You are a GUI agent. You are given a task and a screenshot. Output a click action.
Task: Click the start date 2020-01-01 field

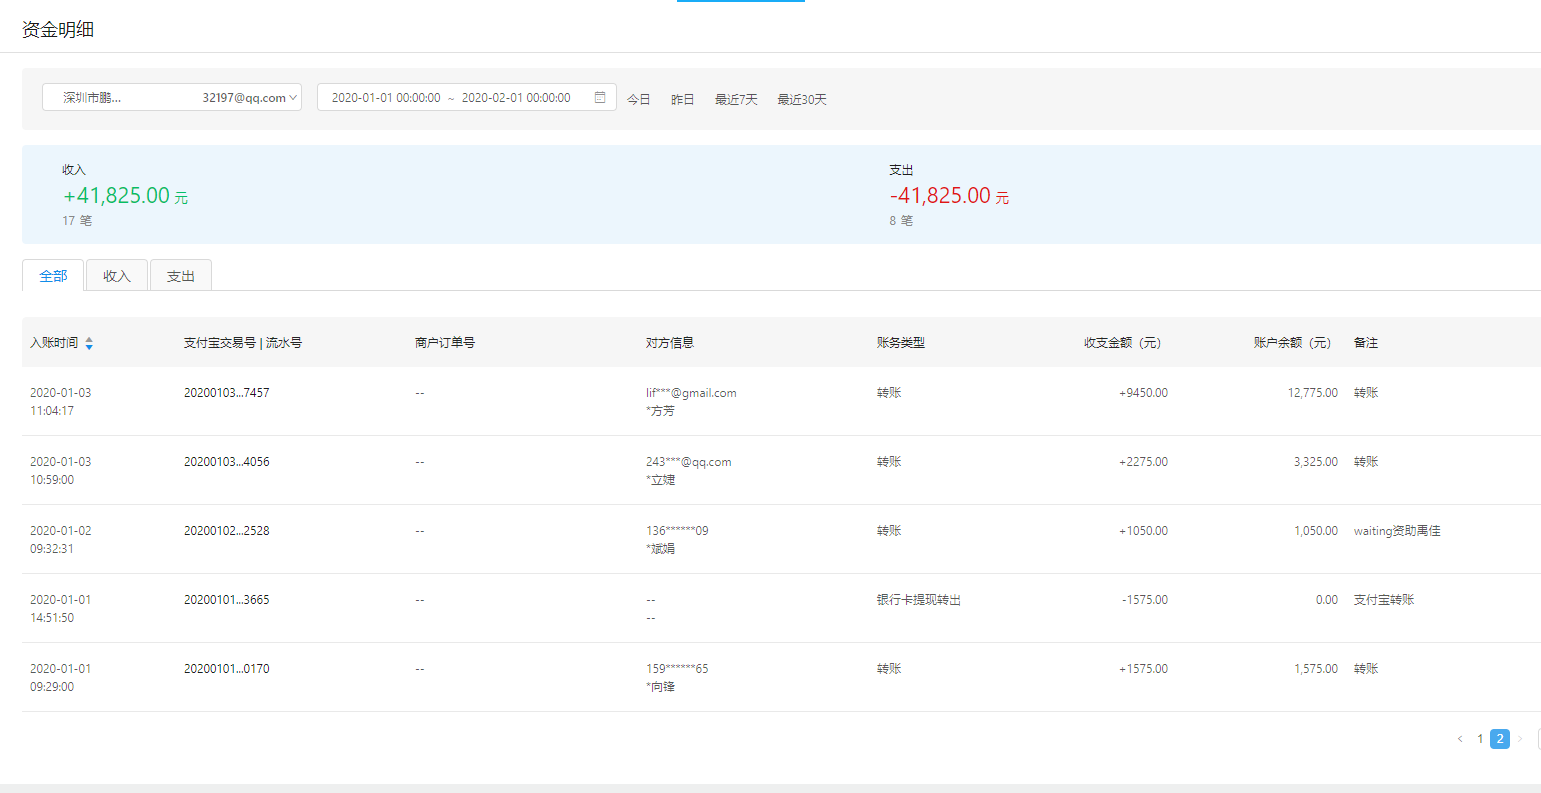pyautogui.click(x=386, y=98)
